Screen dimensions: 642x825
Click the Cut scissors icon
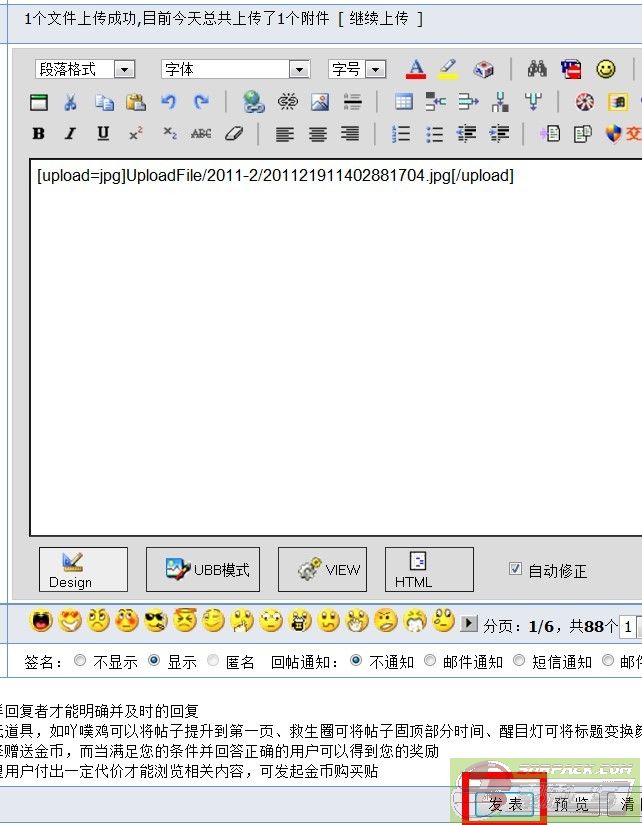71,102
